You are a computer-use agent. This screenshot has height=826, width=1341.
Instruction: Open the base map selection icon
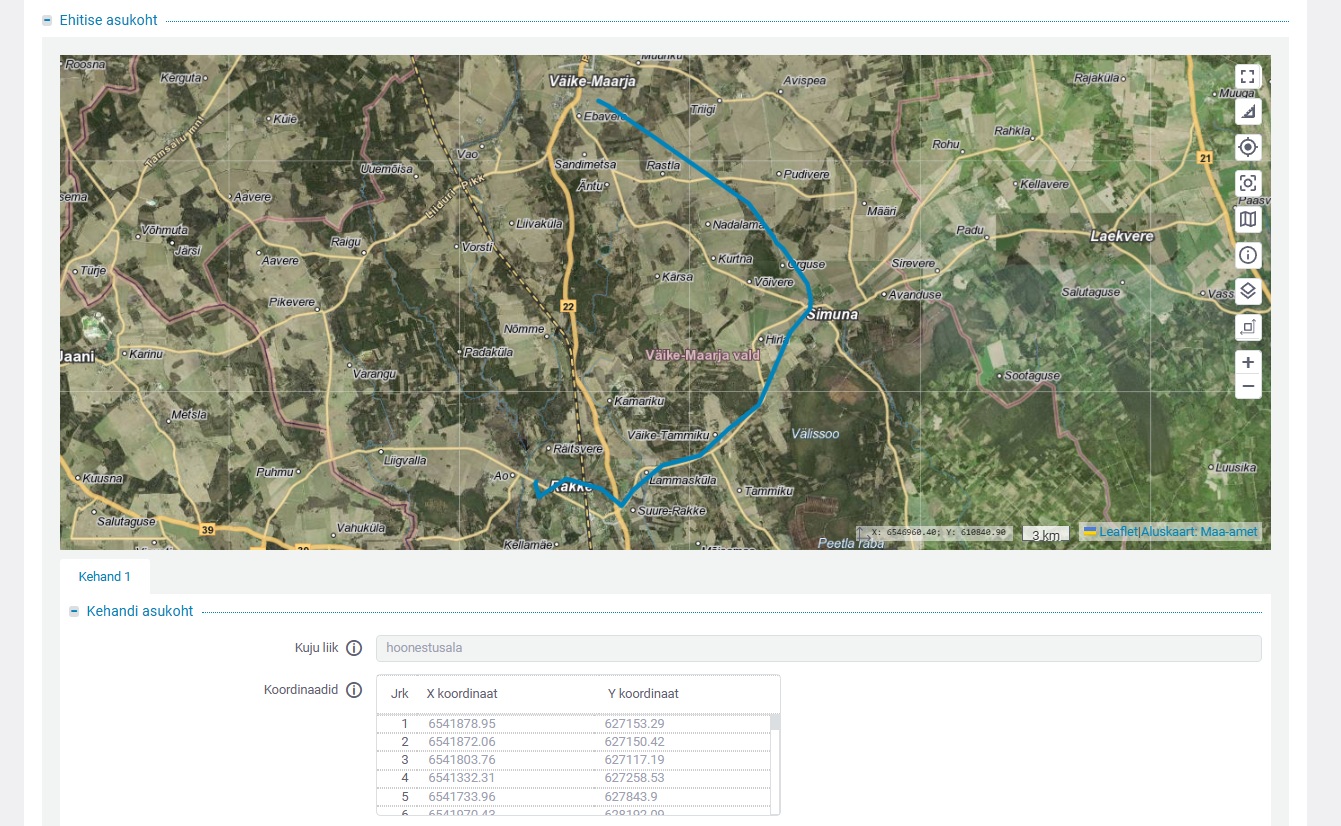1247,219
